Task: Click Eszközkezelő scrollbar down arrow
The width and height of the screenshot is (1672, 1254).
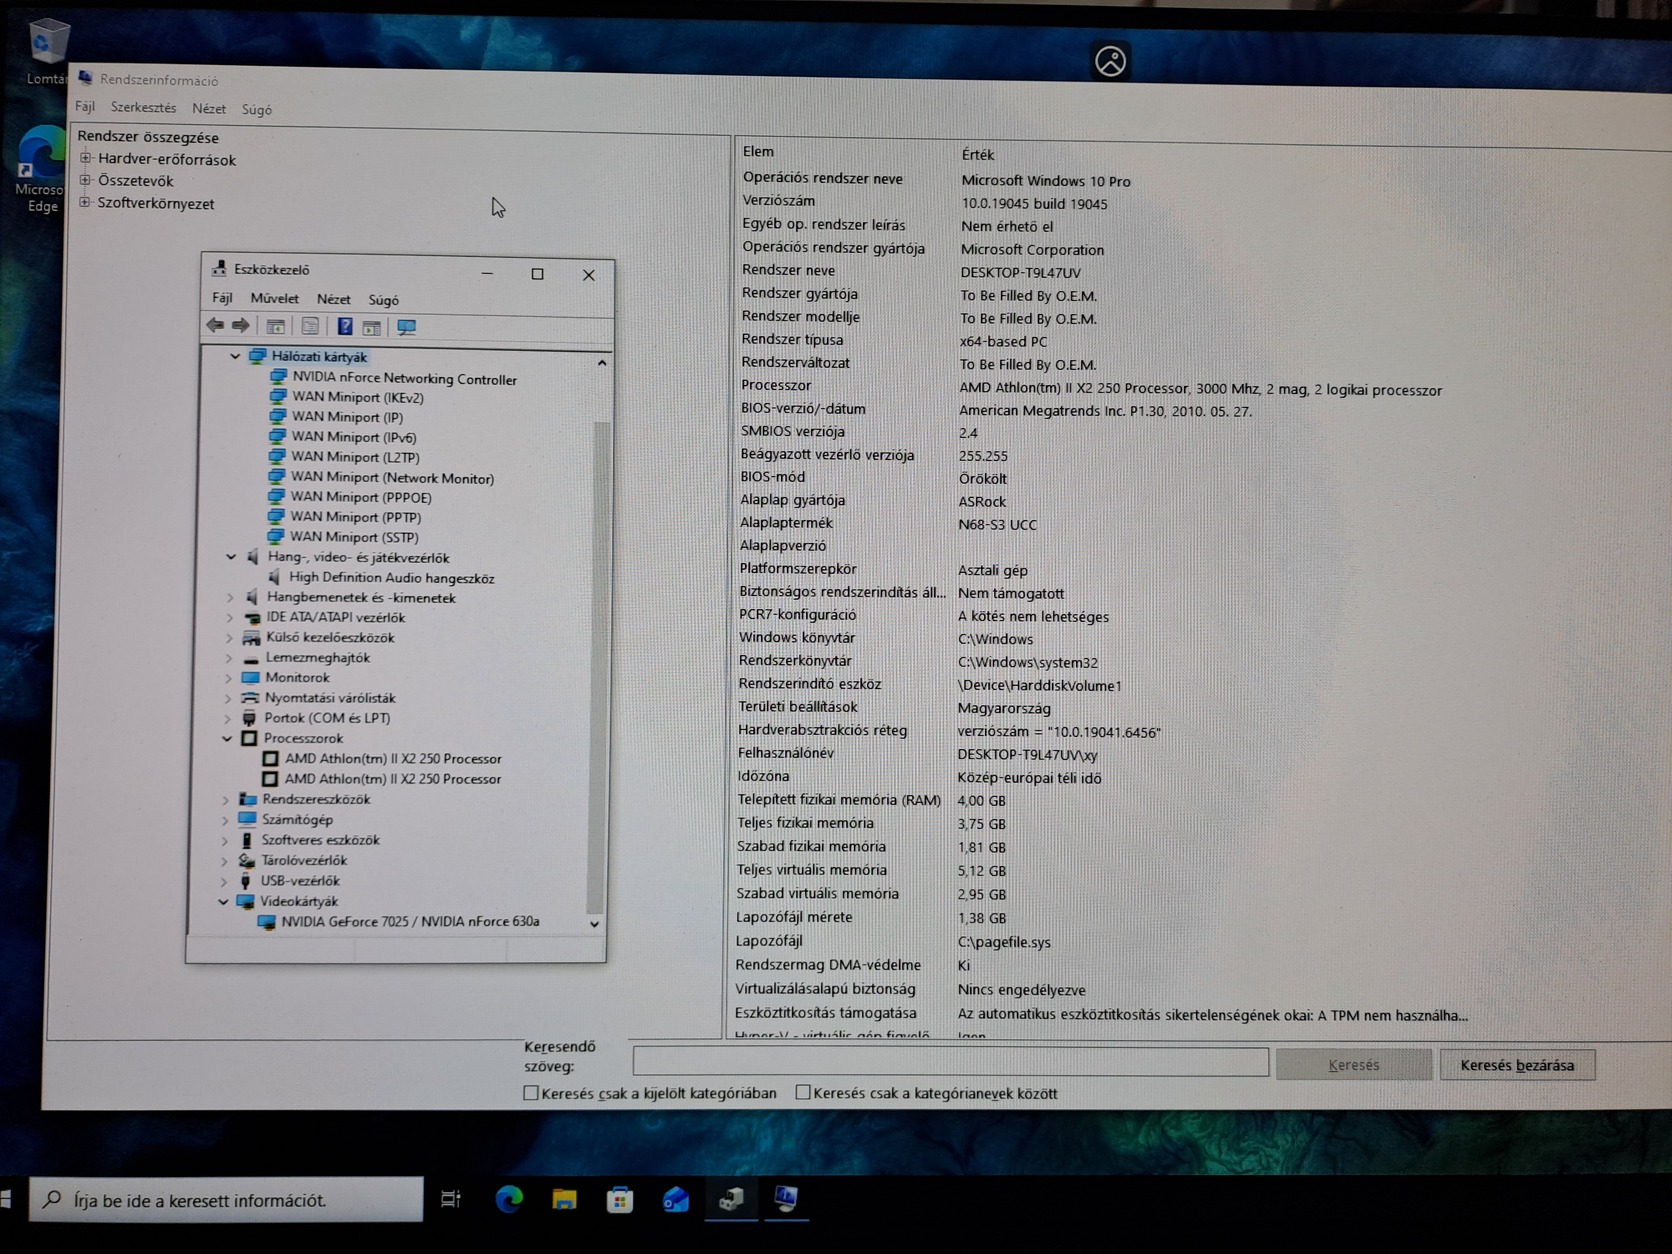Action: pyautogui.click(x=595, y=924)
